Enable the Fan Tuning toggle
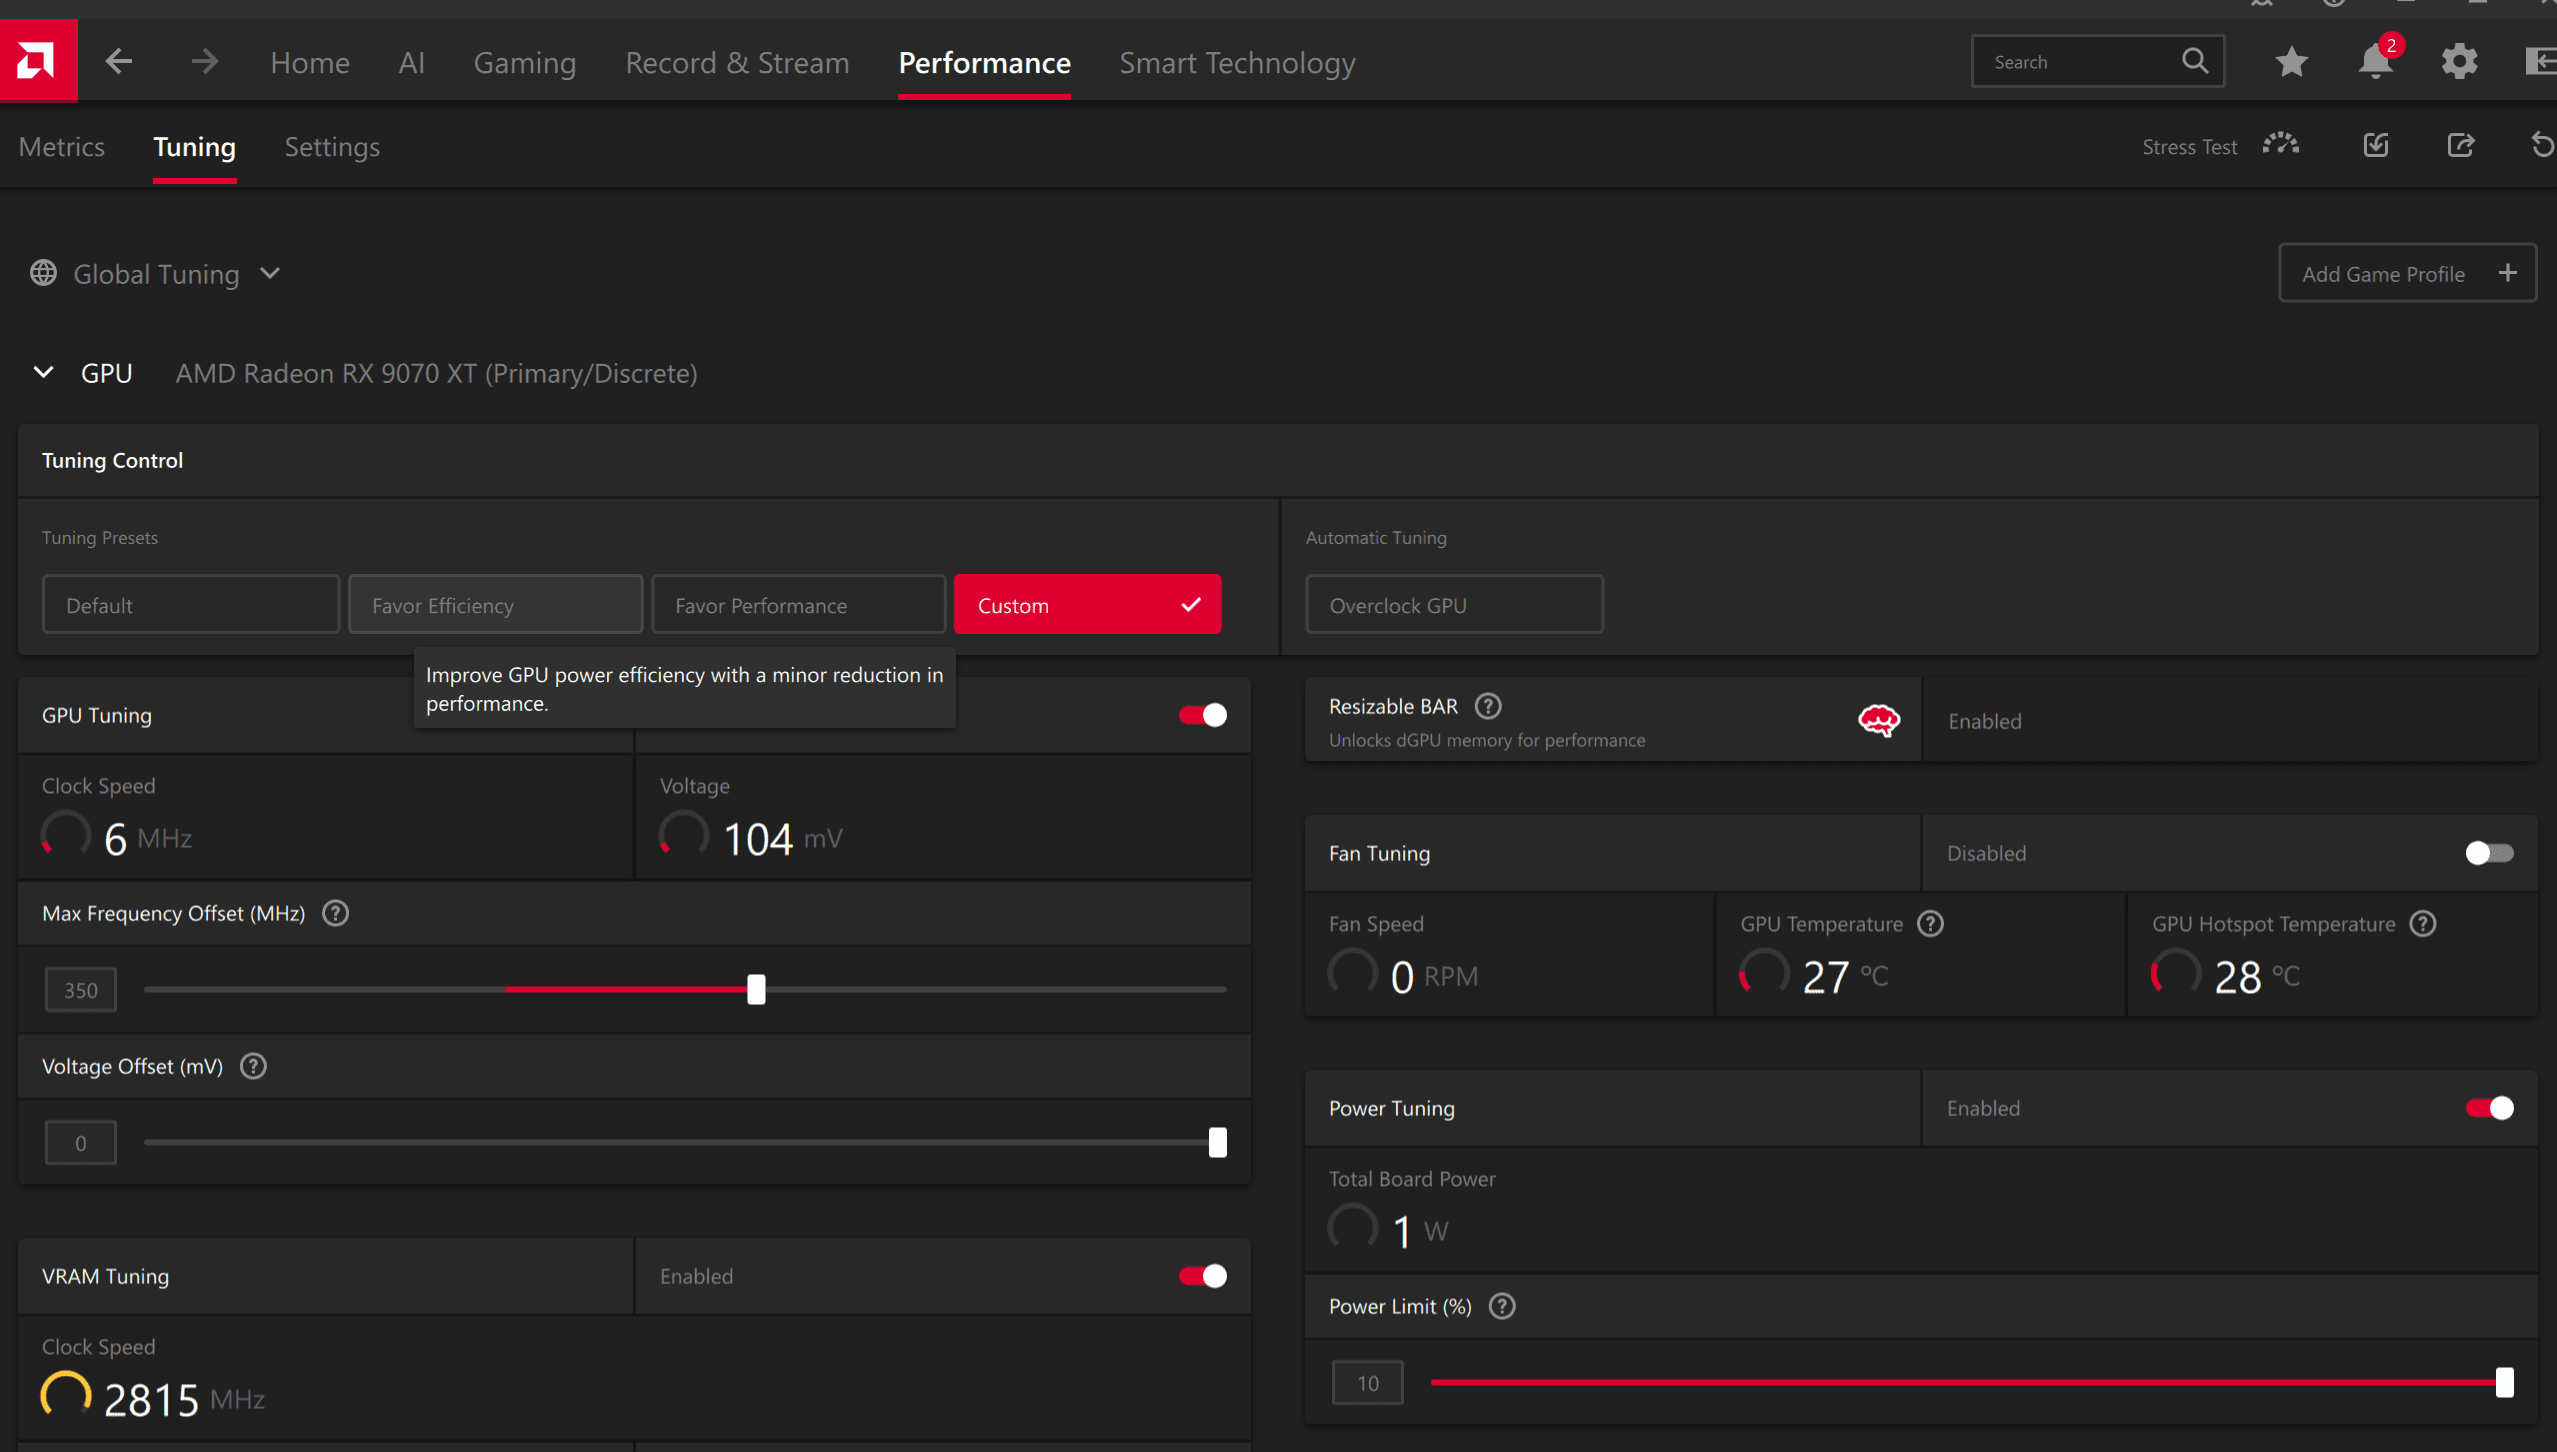Screen dimensions: 2557x1452 2488,853
